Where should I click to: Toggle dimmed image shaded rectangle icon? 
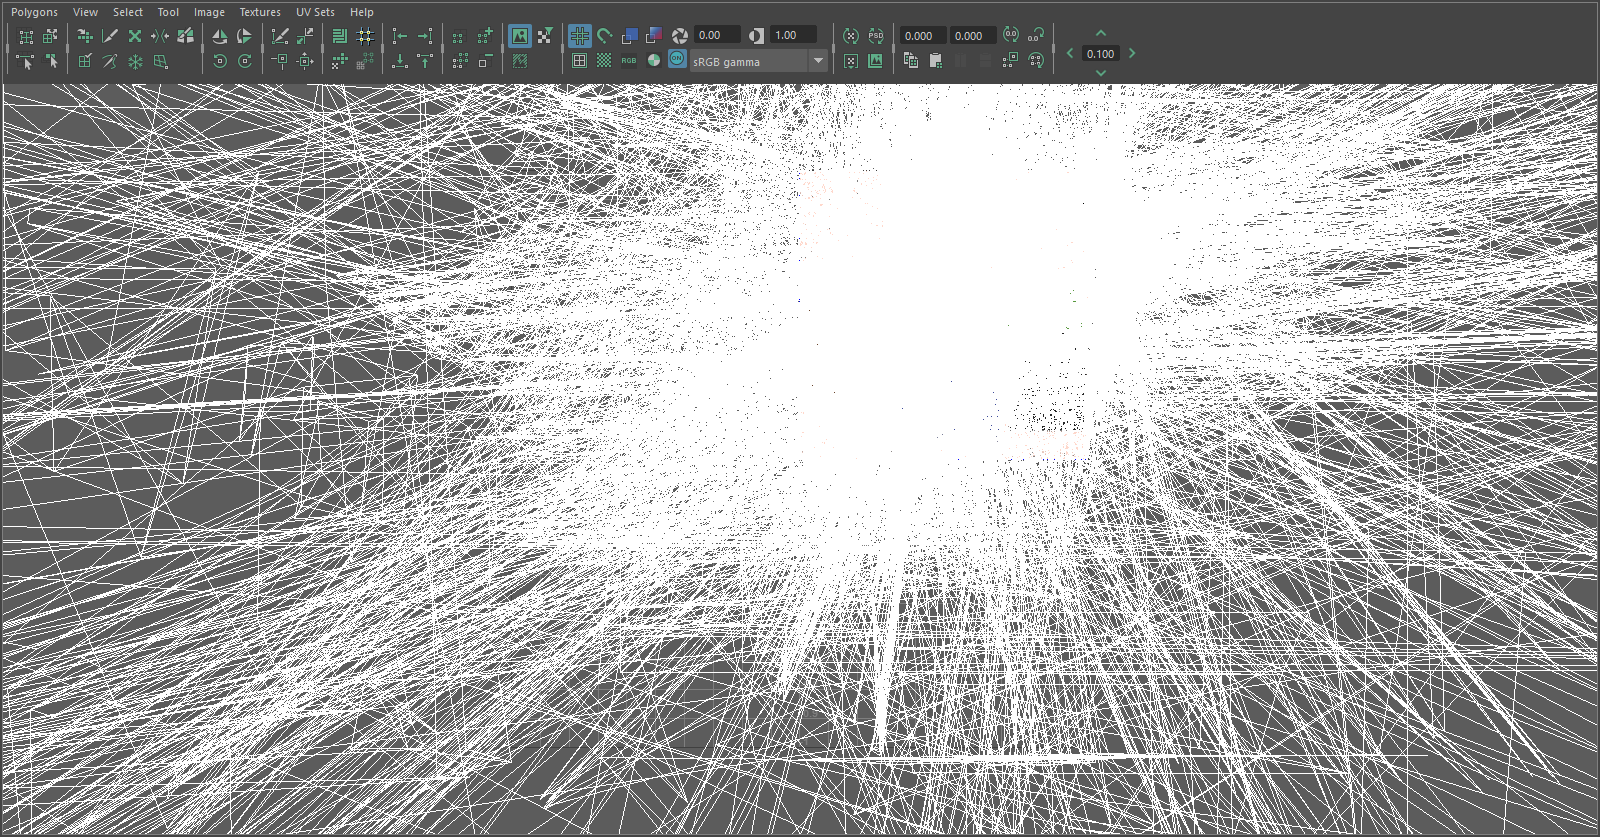click(520, 61)
